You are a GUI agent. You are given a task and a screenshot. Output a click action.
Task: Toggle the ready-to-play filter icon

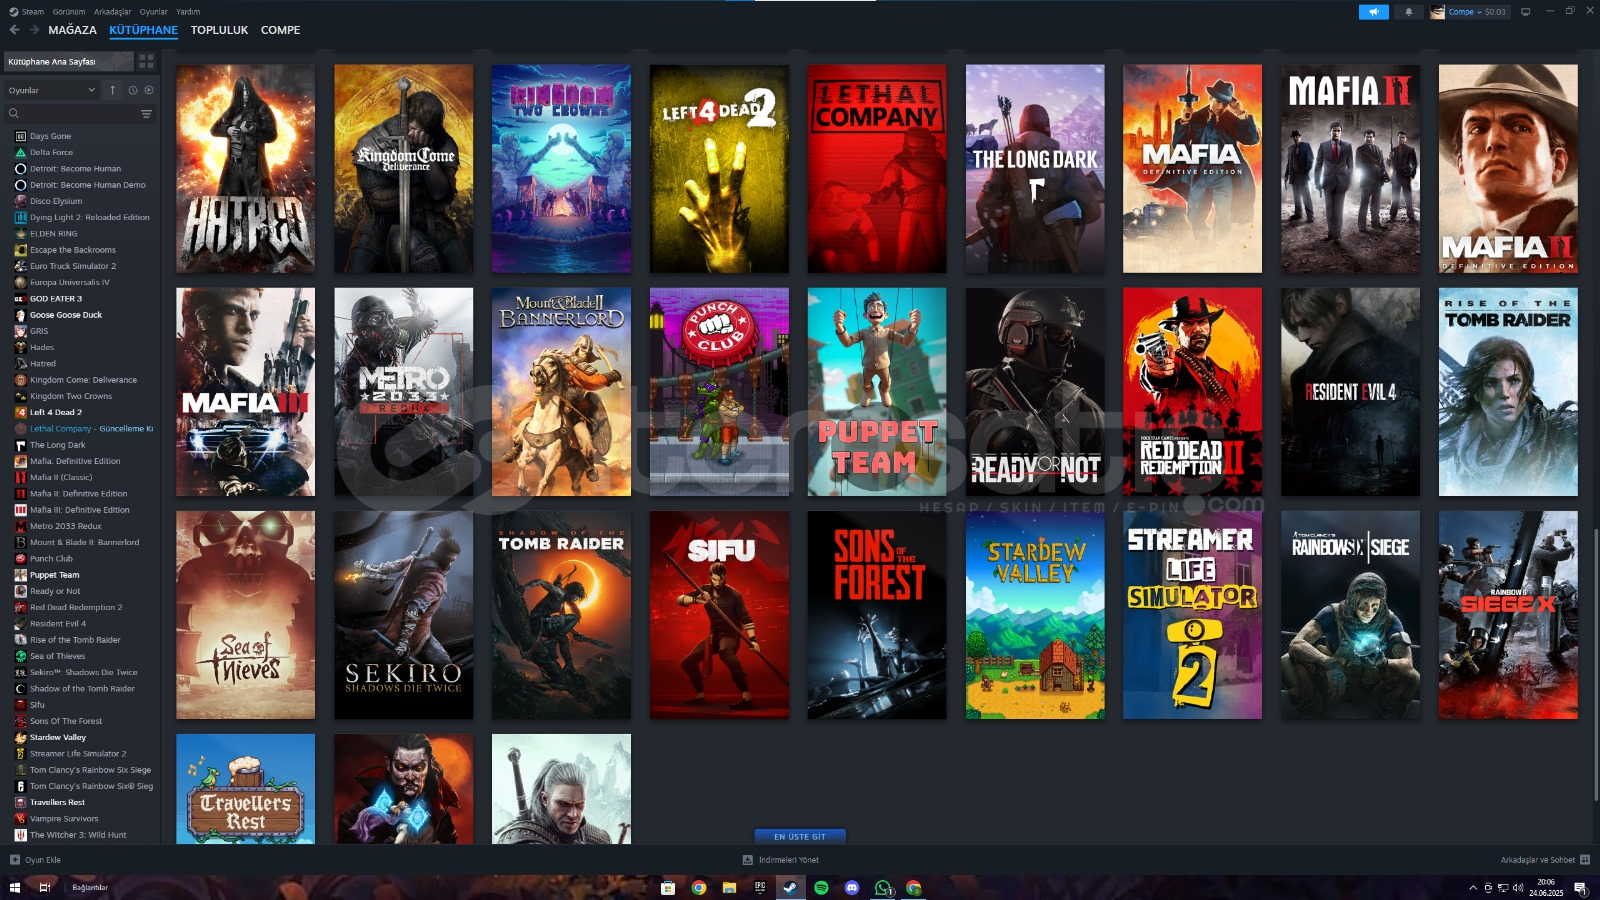point(149,90)
